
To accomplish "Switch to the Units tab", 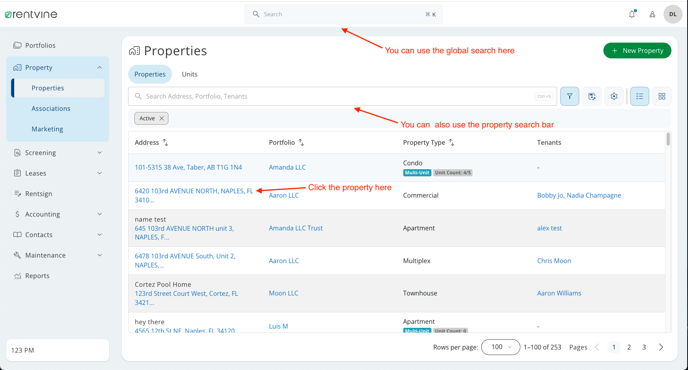I will pos(190,74).
